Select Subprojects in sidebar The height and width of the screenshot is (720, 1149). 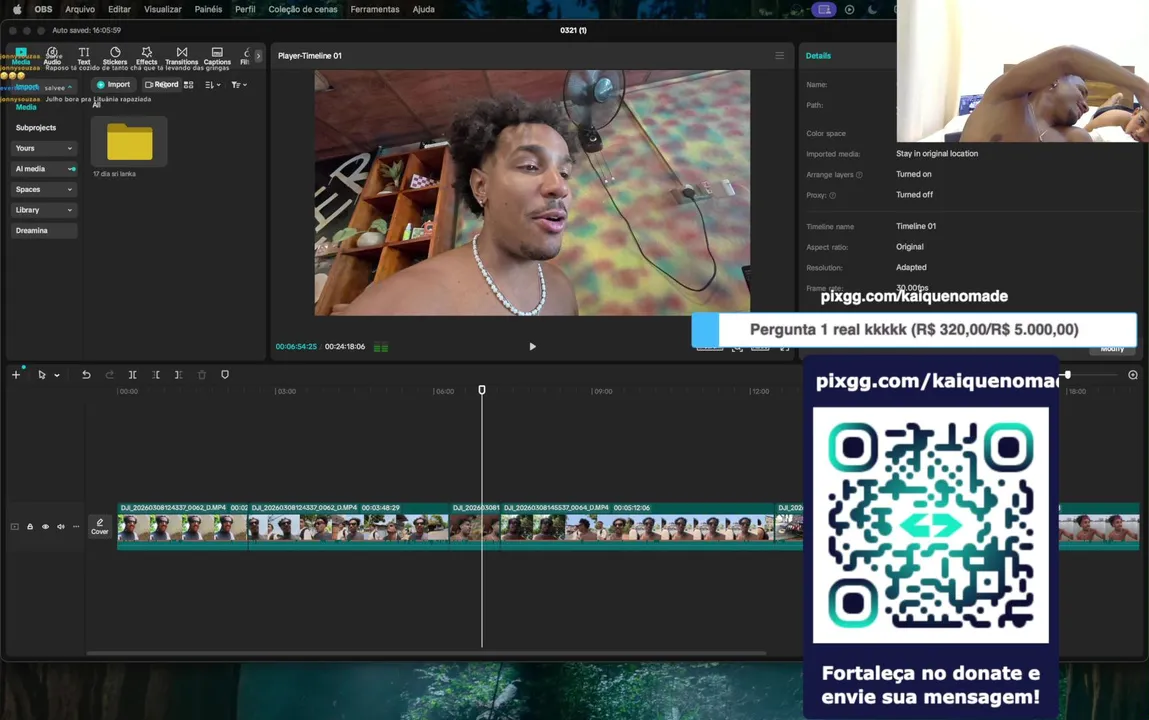click(x=36, y=127)
